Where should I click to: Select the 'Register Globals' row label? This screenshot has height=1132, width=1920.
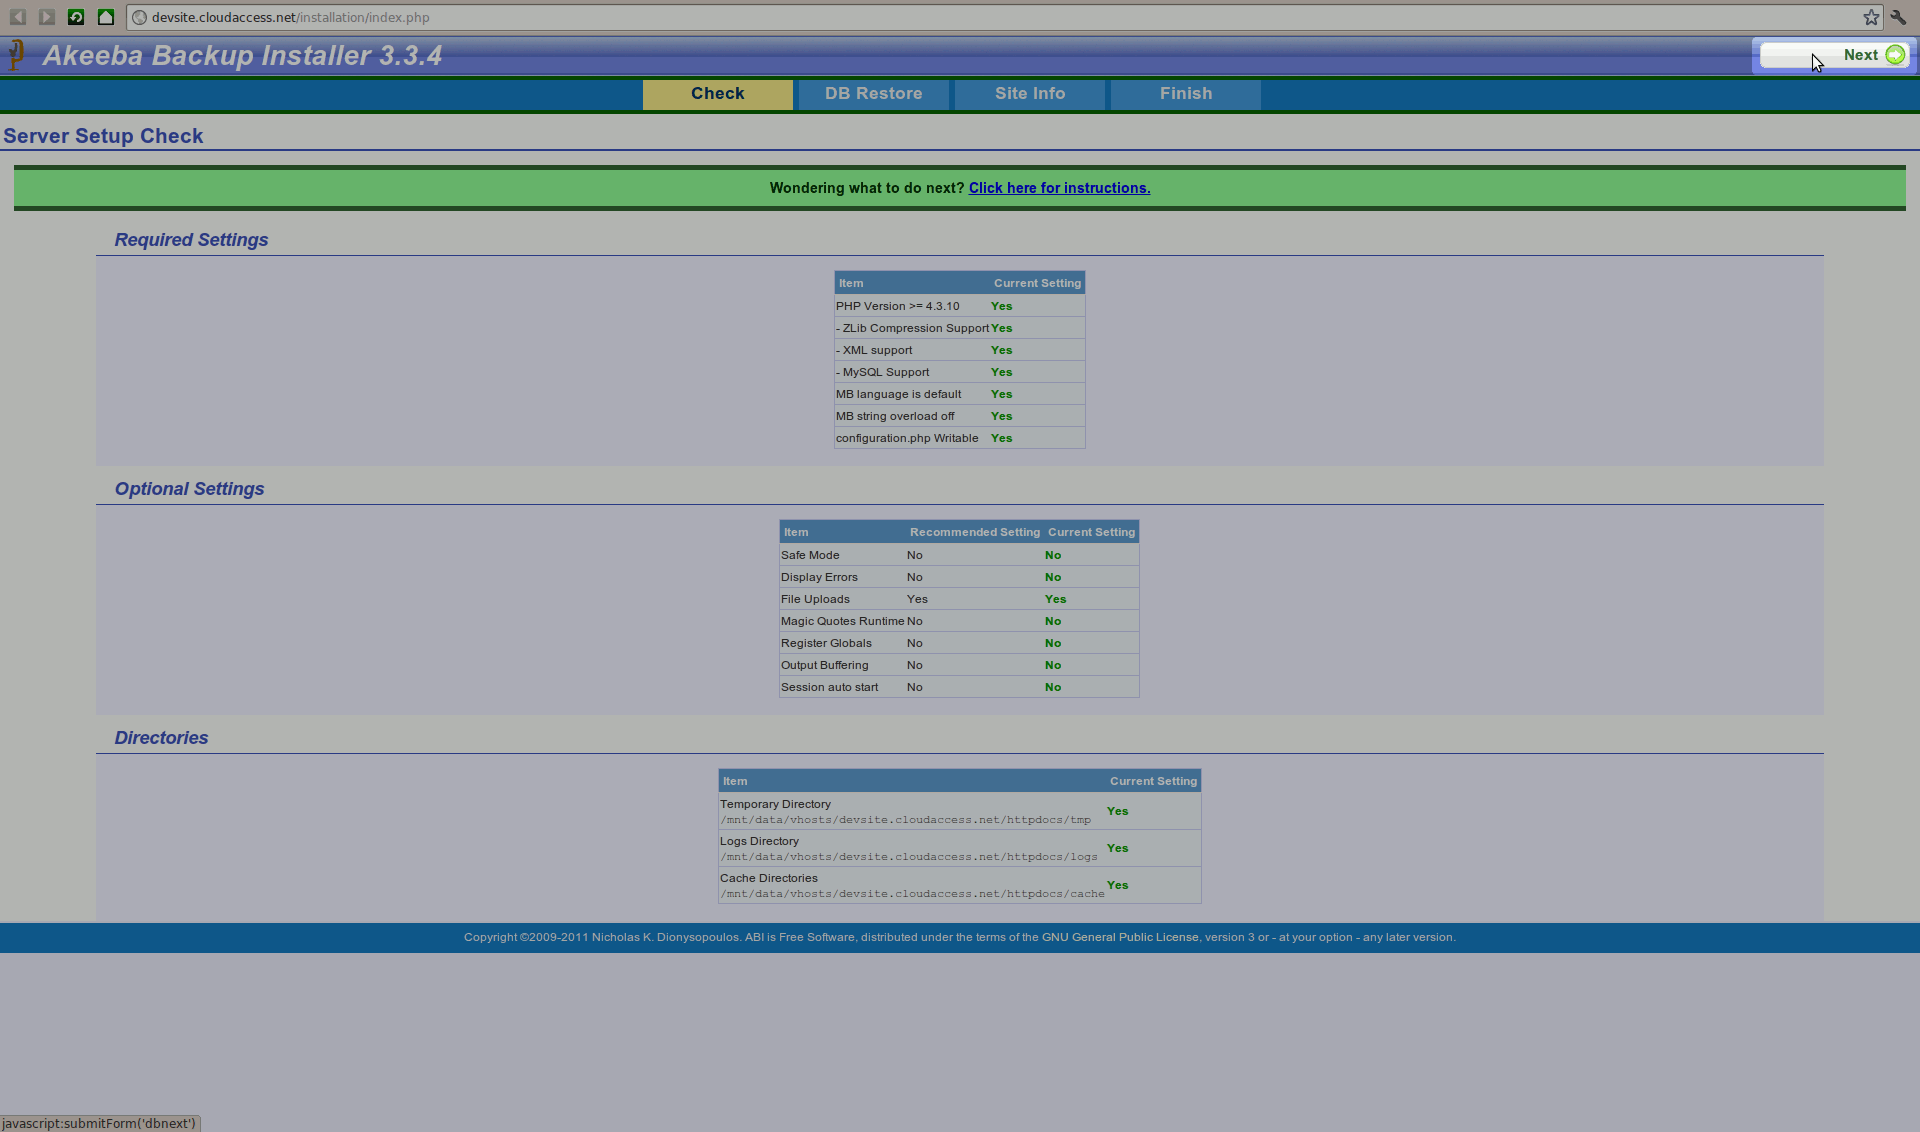(x=826, y=643)
